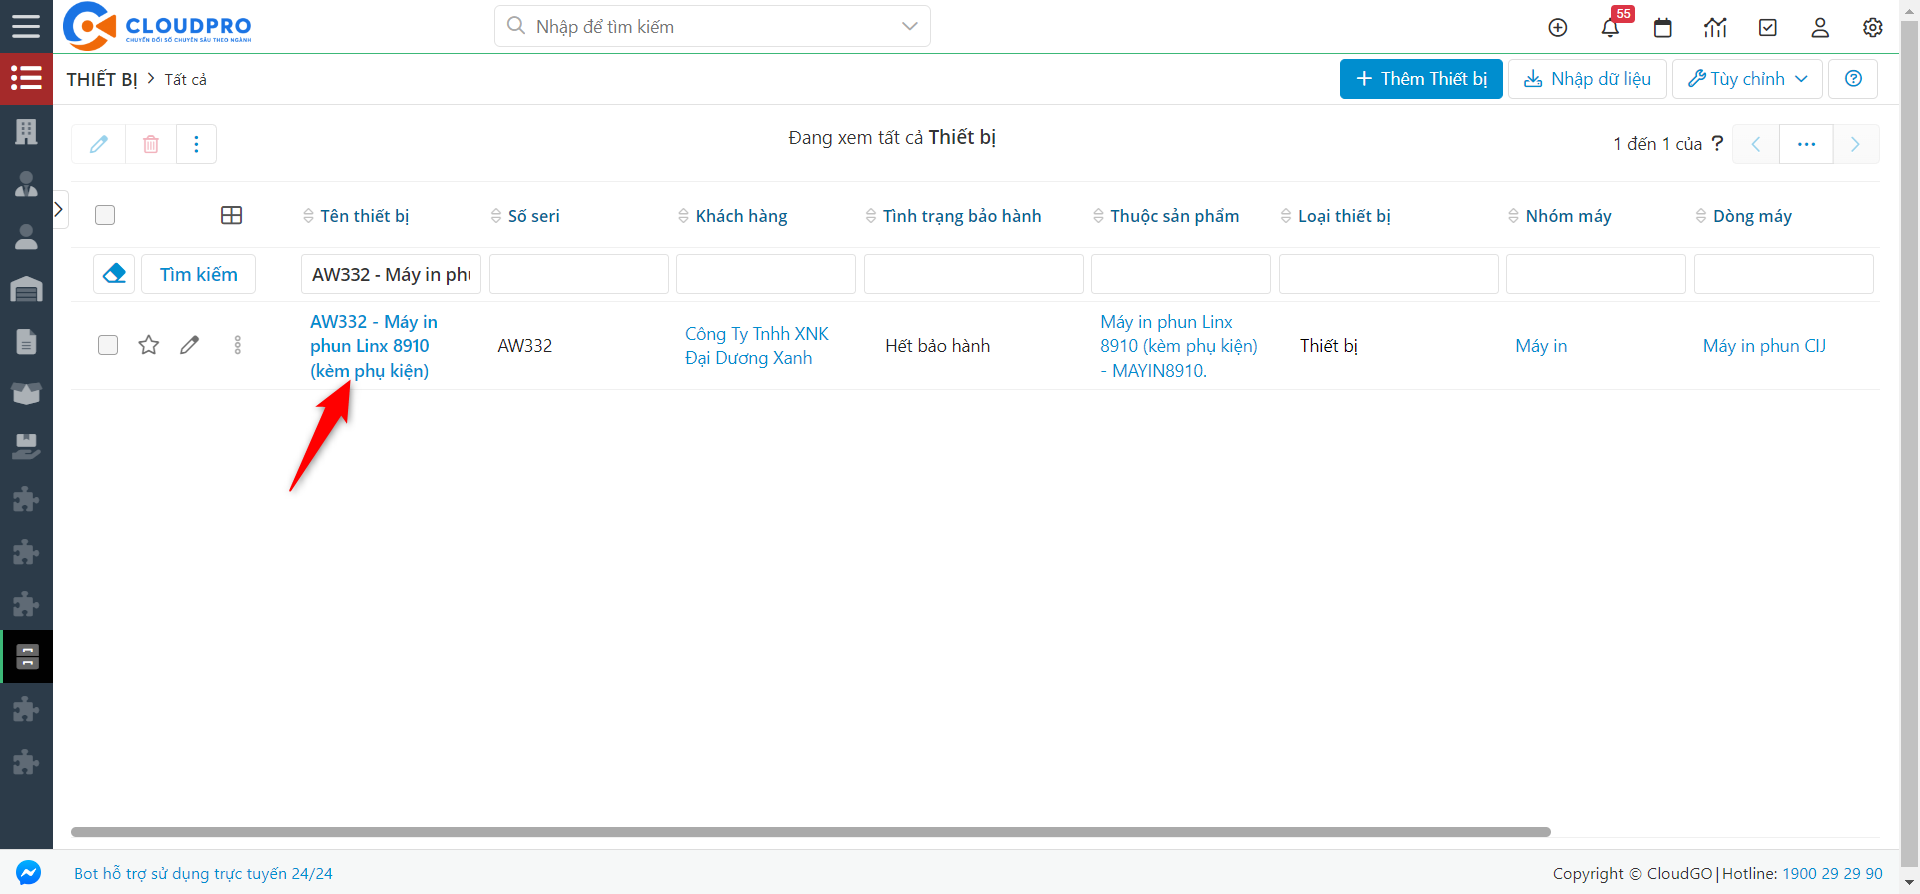1920x894 pixels.
Task: Open the calendar icon in header
Action: click(1663, 28)
